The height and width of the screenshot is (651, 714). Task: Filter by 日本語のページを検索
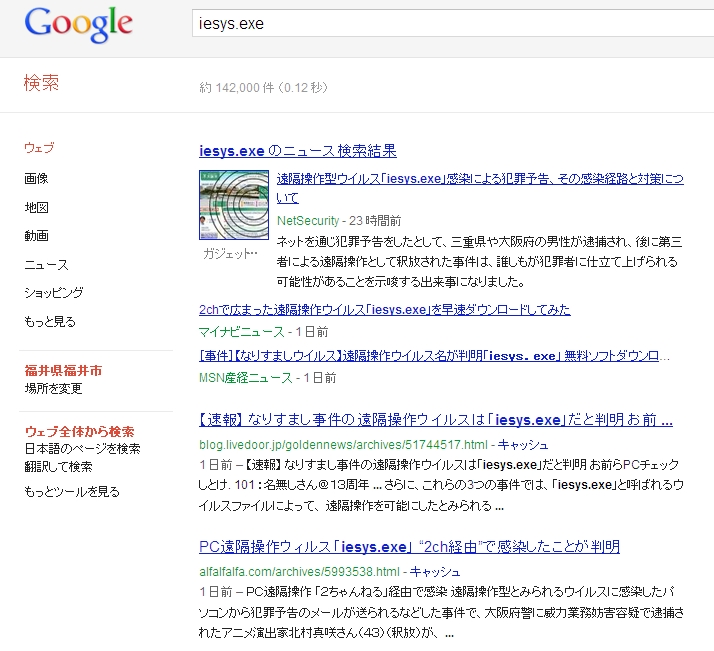[82, 449]
